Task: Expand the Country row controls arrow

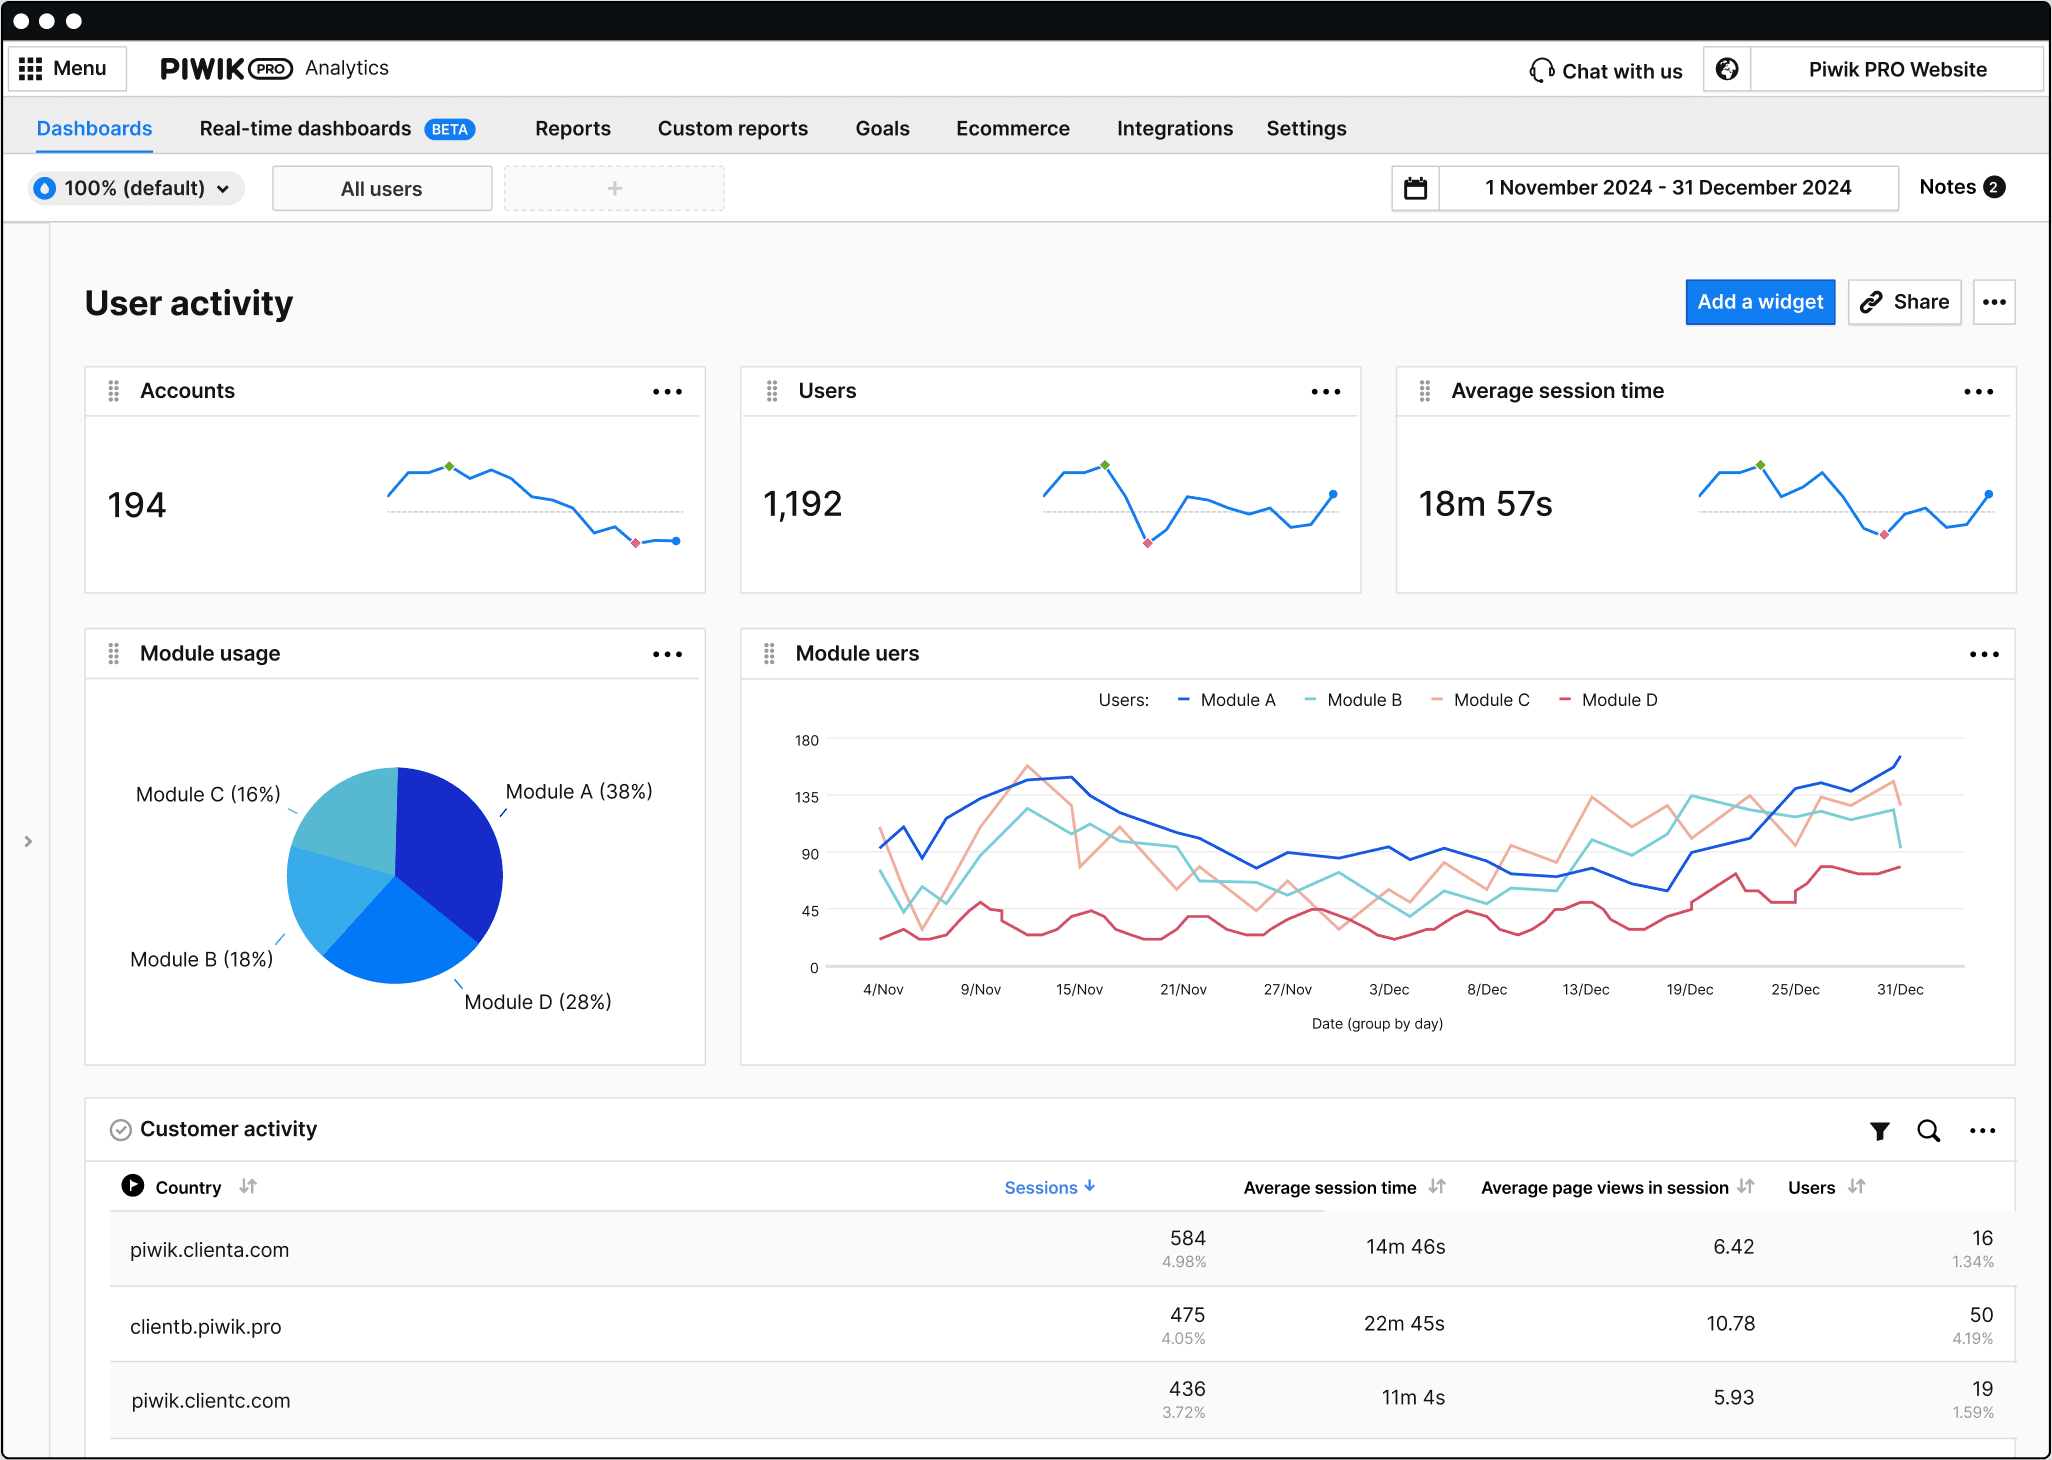Action: pyautogui.click(x=133, y=1186)
